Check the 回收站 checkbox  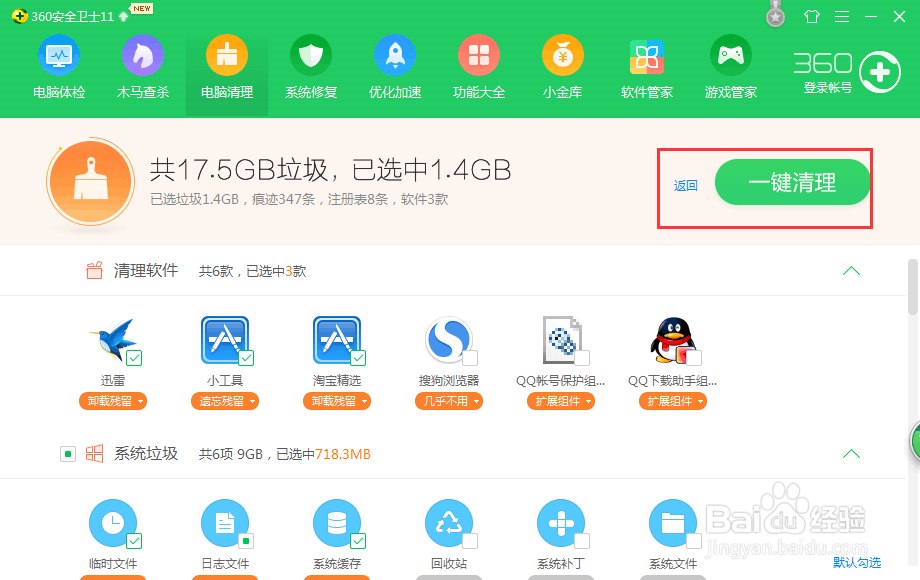click(471, 541)
